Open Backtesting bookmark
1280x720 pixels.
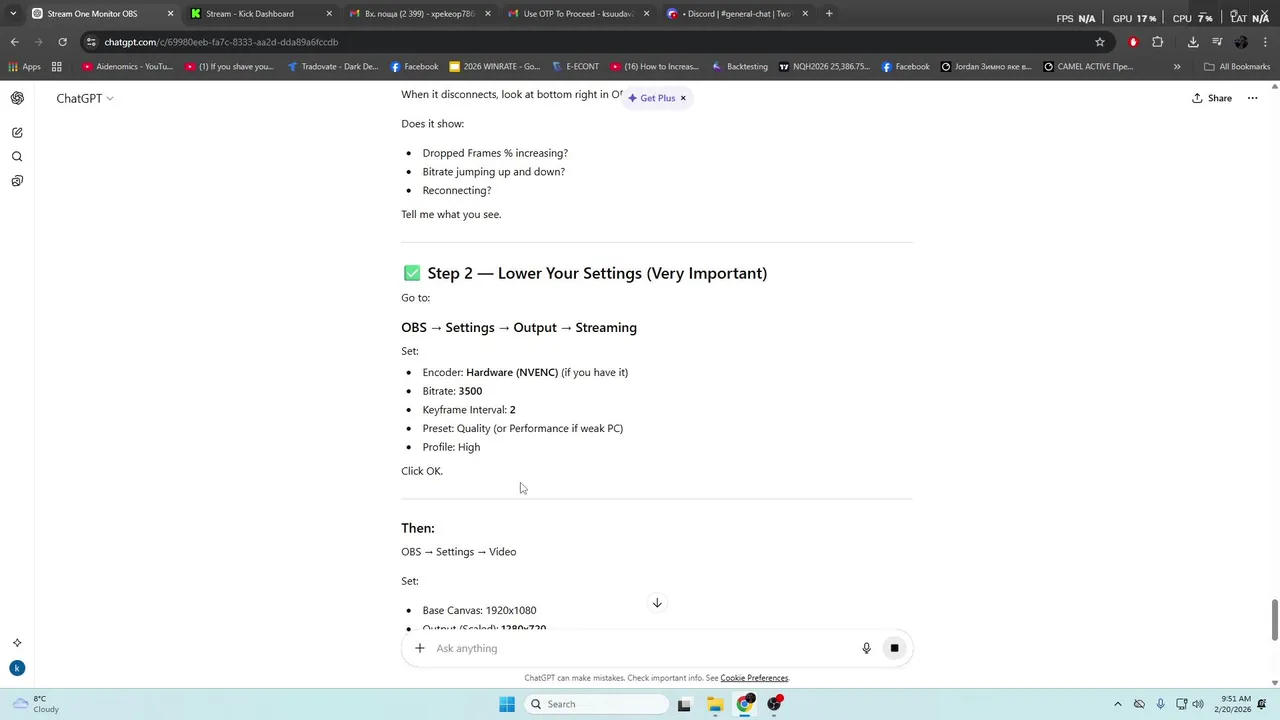(740, 67)
